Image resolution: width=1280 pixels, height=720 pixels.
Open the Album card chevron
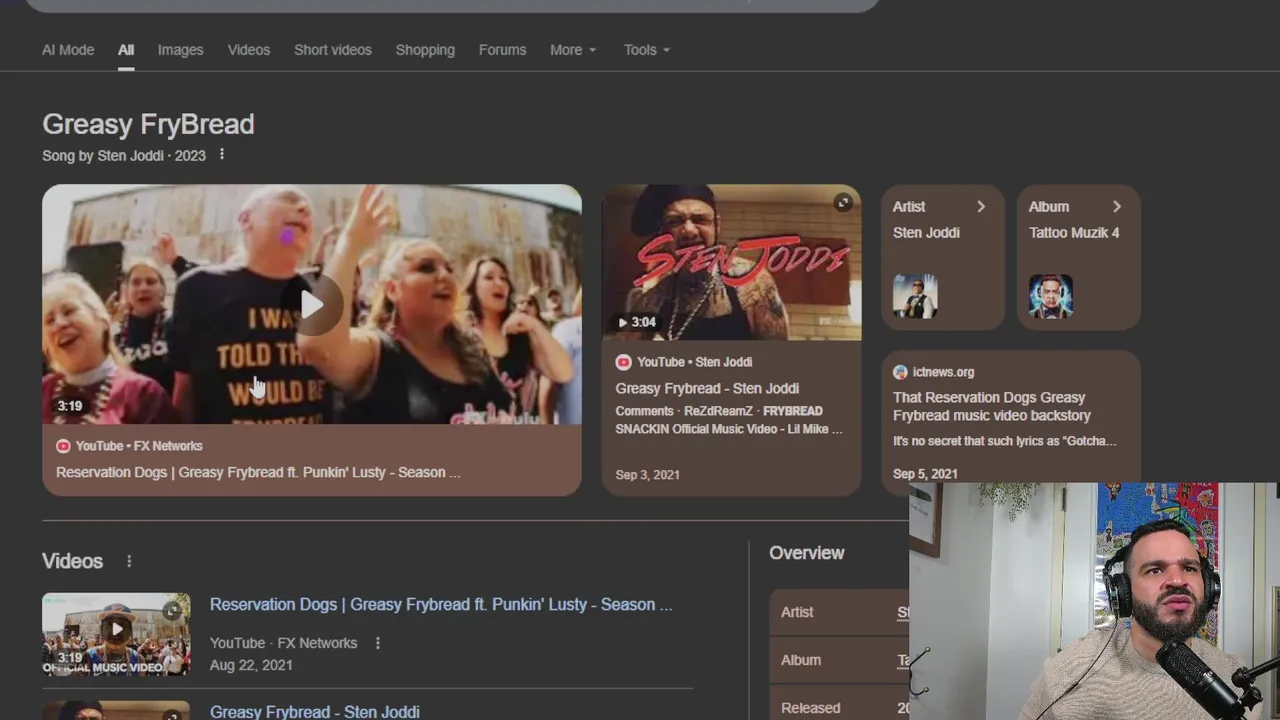coord(1117,207)
